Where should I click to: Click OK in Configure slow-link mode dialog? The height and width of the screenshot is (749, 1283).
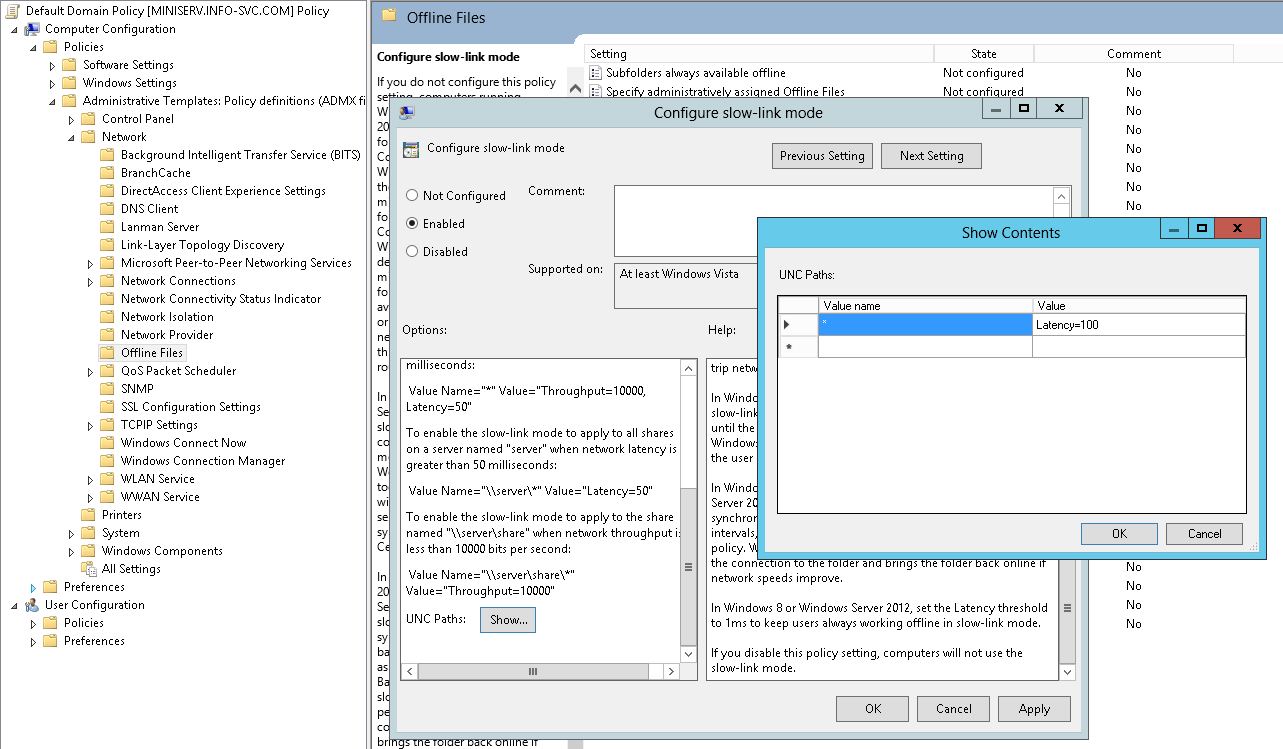[x=873, y=709]
